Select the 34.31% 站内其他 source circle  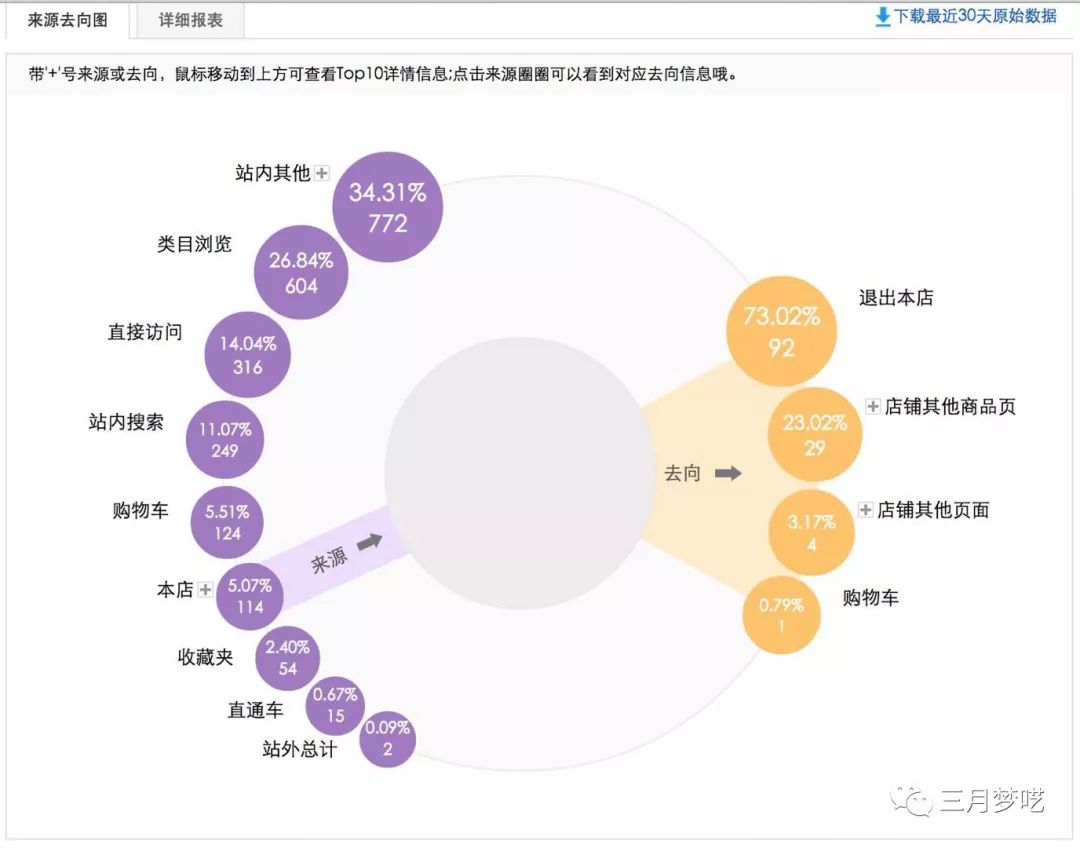(x=387, y=207)
